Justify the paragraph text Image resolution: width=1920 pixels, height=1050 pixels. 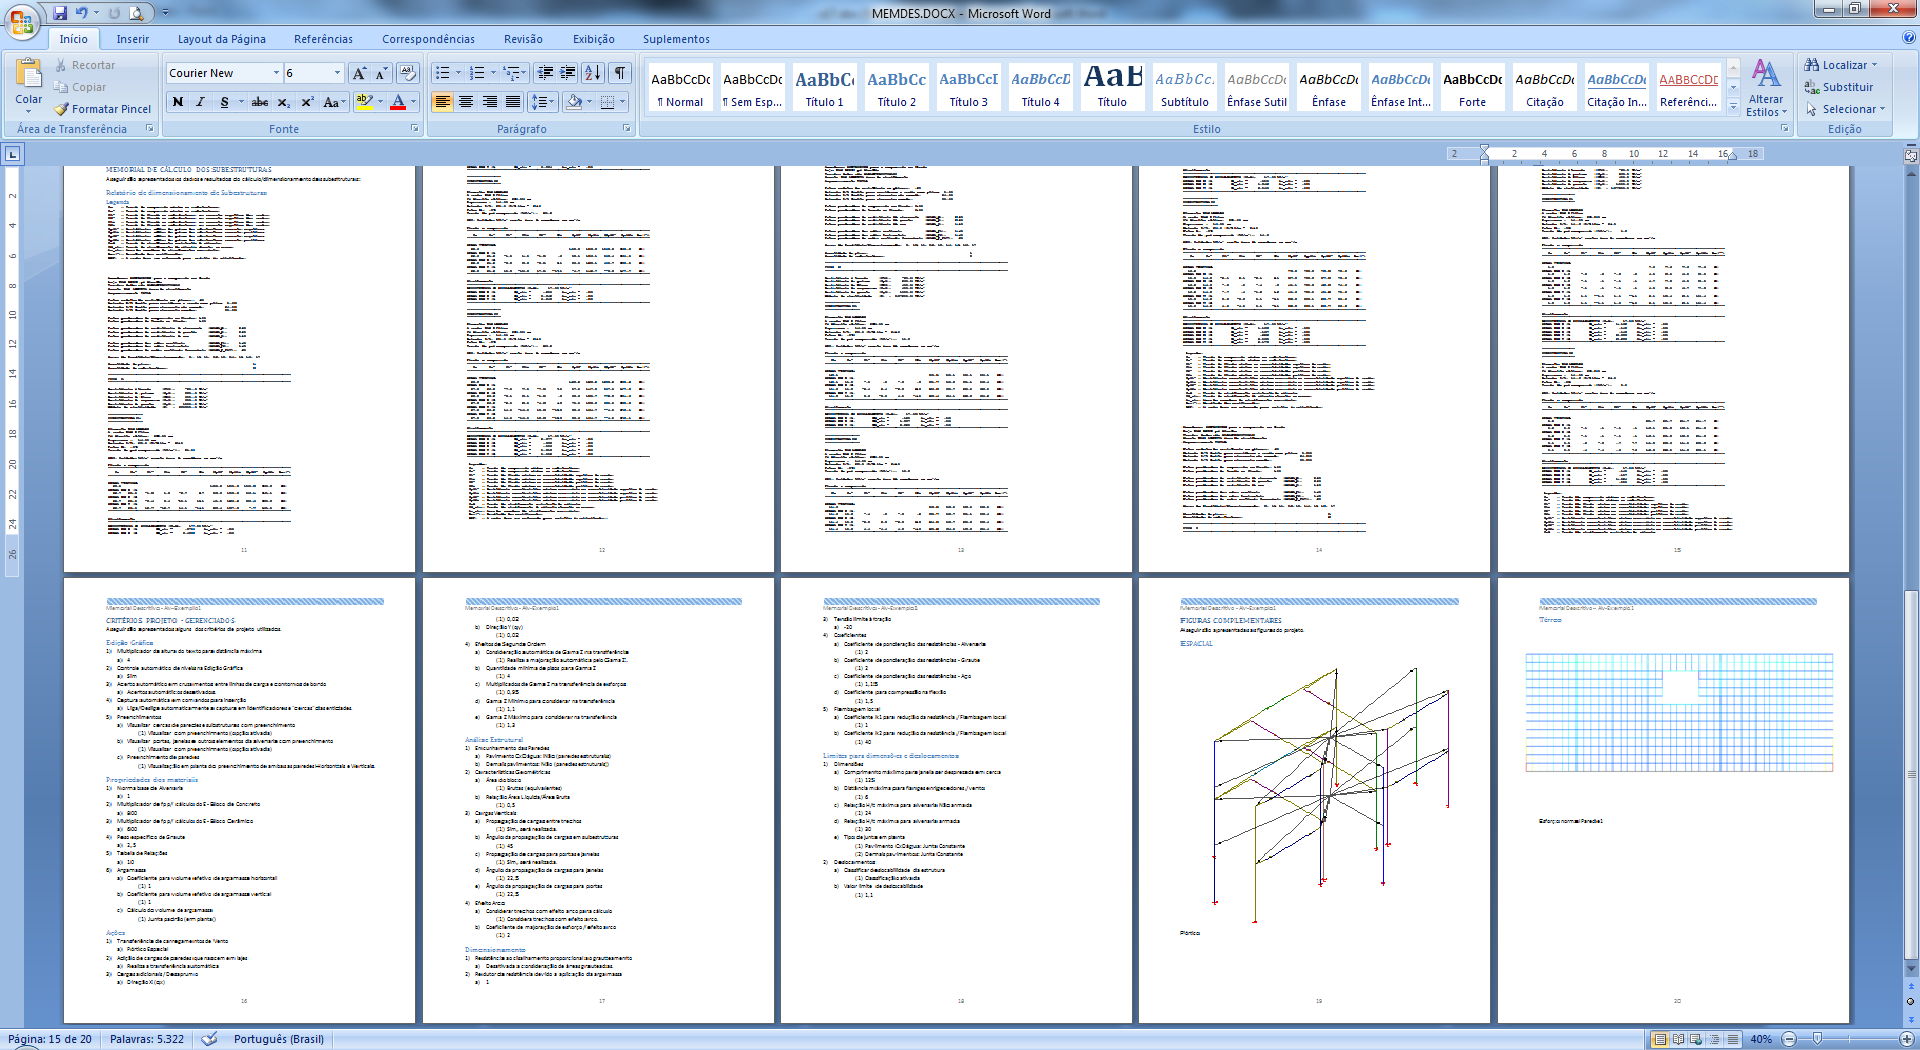(x=513, y=102)
